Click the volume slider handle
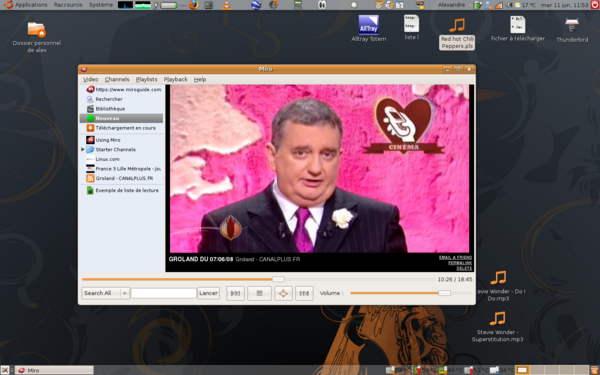 pos(444,293)
